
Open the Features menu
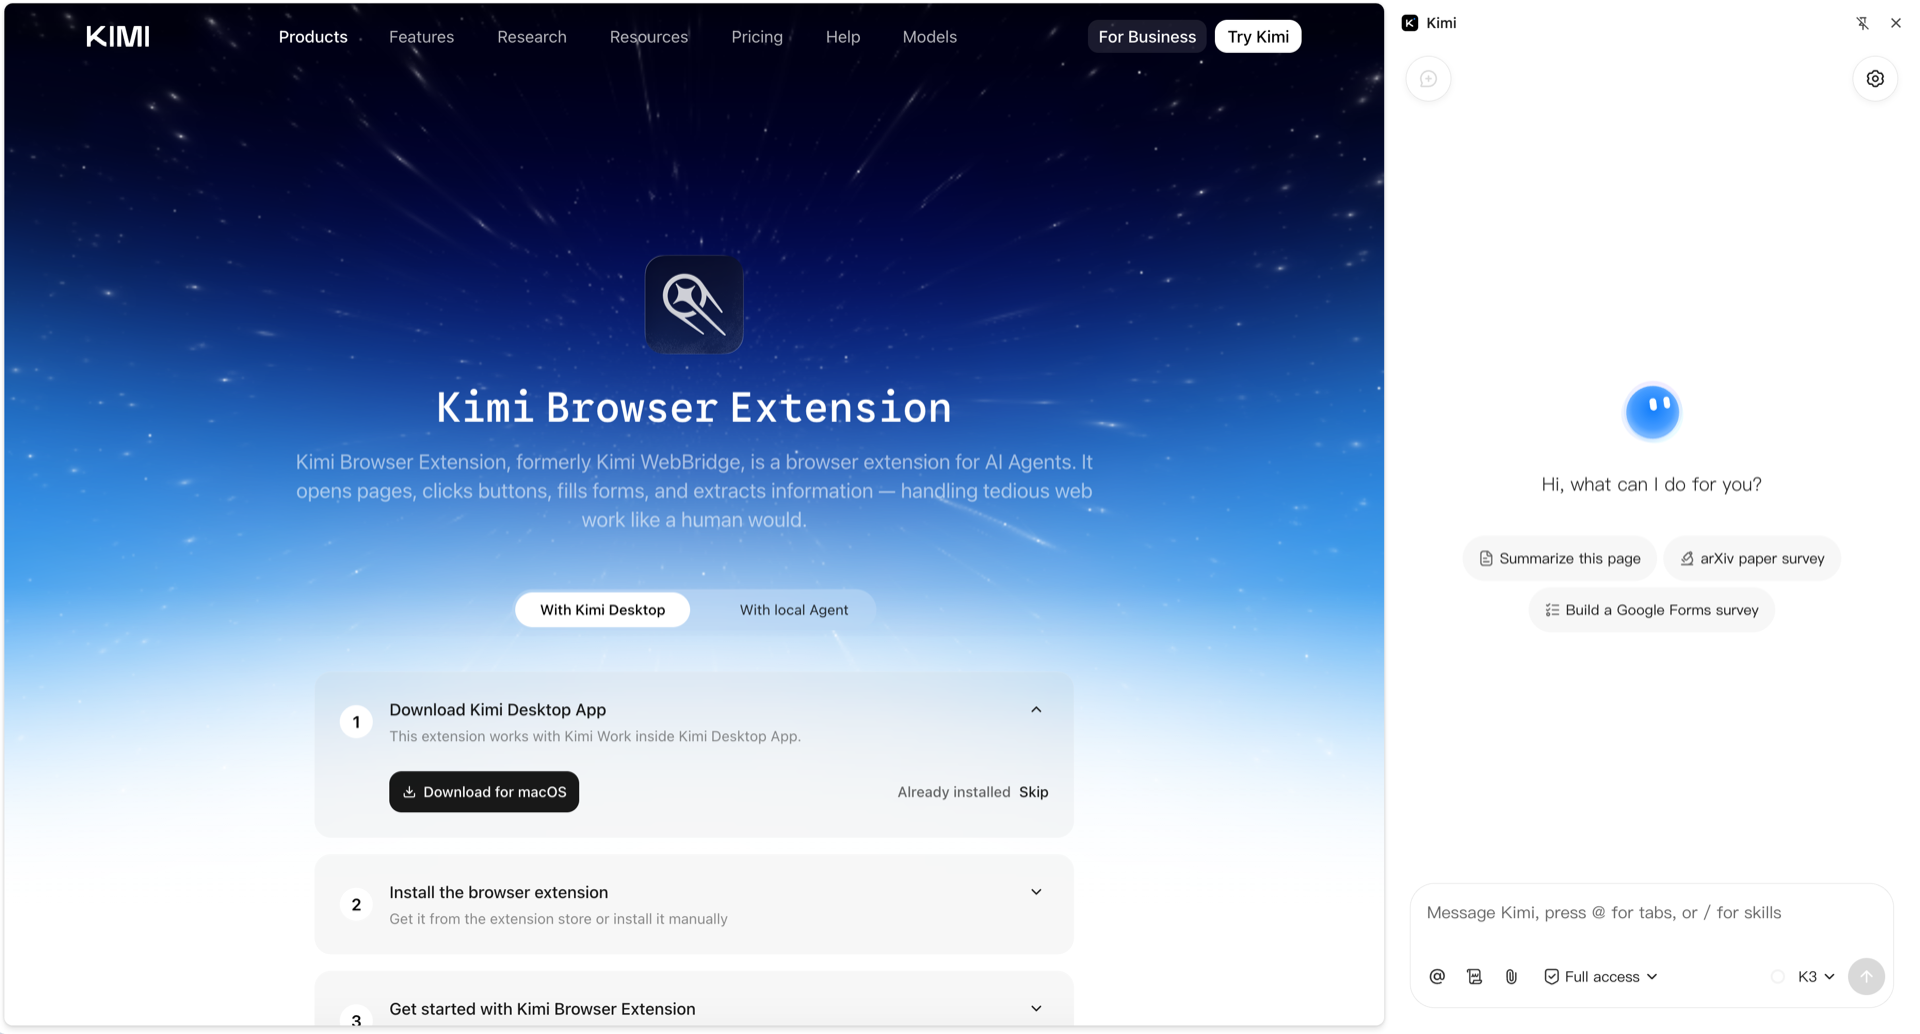tap(421, 37)
